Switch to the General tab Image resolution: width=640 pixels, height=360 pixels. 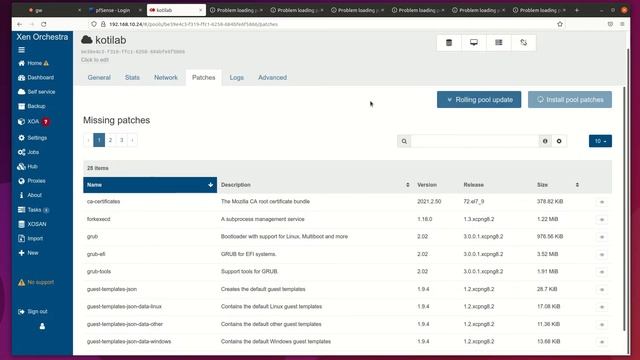99,78
